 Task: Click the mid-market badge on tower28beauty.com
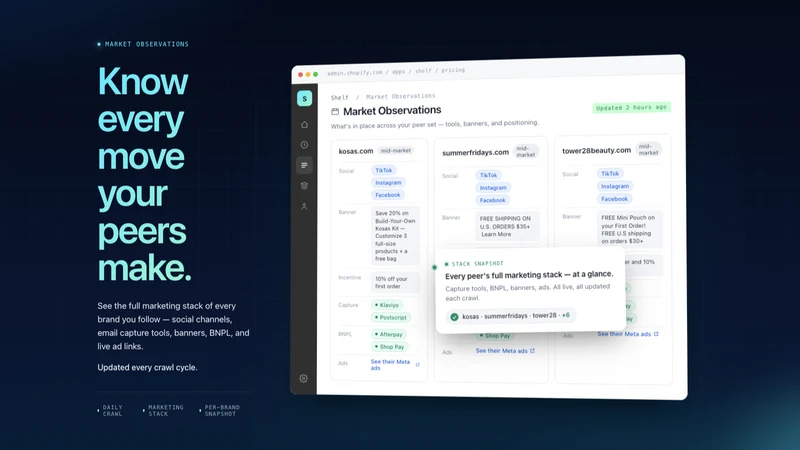pyautogui.click(x=648, y=149)
